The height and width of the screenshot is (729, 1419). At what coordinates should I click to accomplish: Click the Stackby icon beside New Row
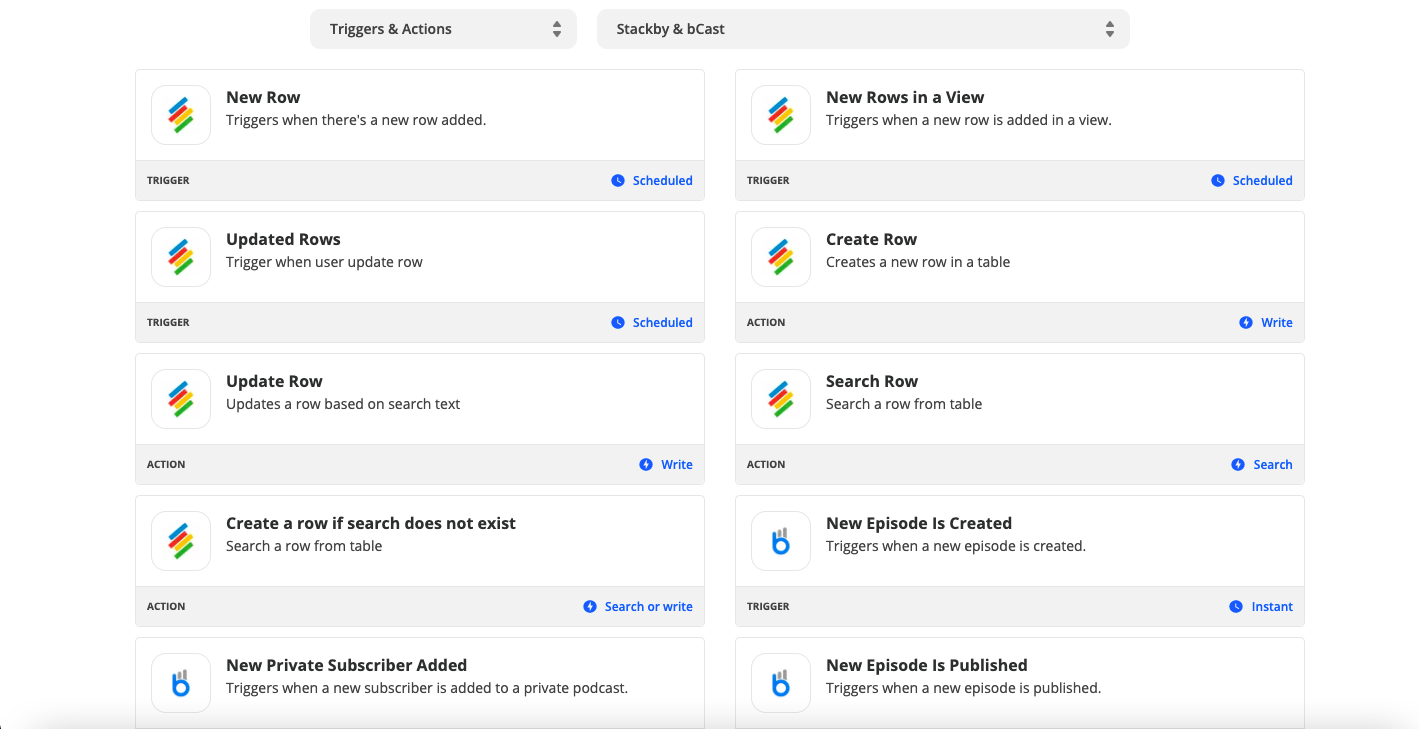pyautogui.click(x=181, y=115)
